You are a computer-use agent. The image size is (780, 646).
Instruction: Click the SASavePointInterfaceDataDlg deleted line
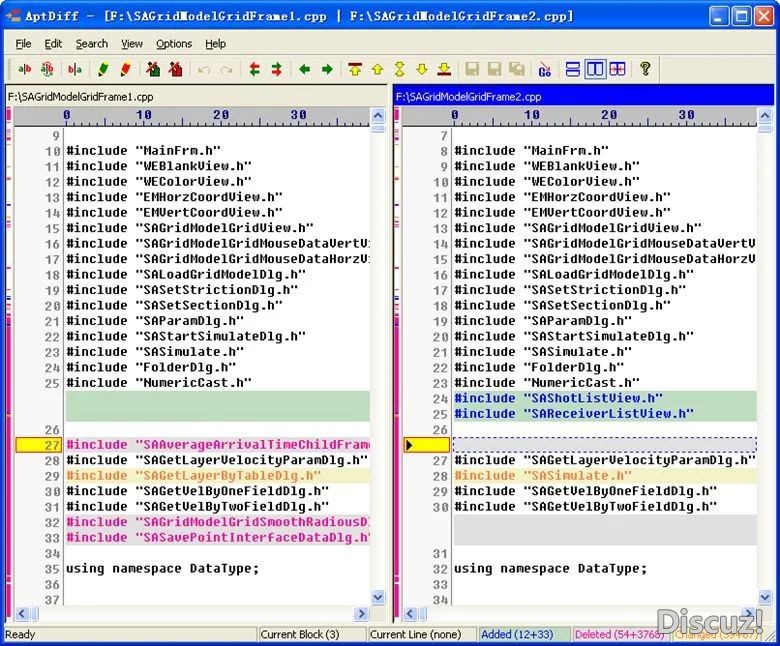pos(218,538)
